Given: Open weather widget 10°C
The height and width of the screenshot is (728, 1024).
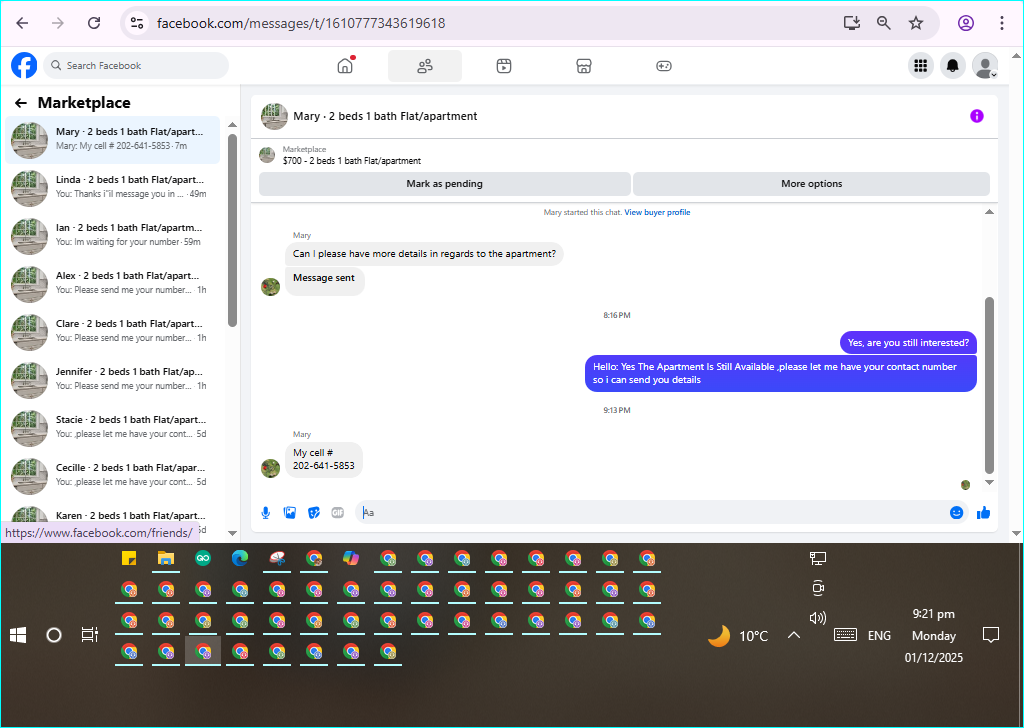Looking at the screenshot, I should click(738, 635).
